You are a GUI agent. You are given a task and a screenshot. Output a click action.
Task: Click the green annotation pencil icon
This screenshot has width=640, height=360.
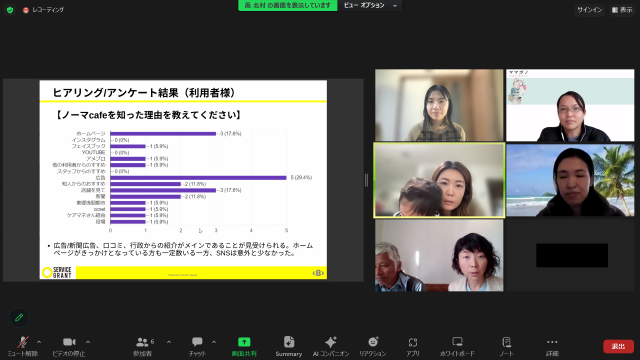[19, 317]
